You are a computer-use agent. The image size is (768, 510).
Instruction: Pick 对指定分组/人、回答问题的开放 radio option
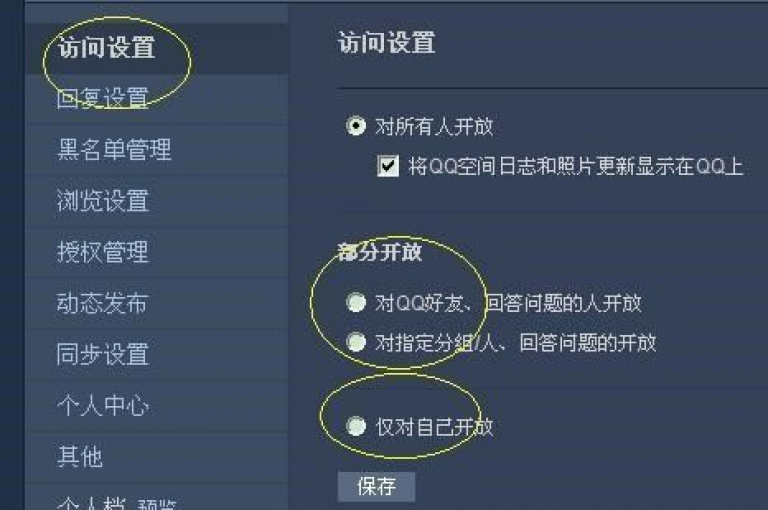[356, 342]
